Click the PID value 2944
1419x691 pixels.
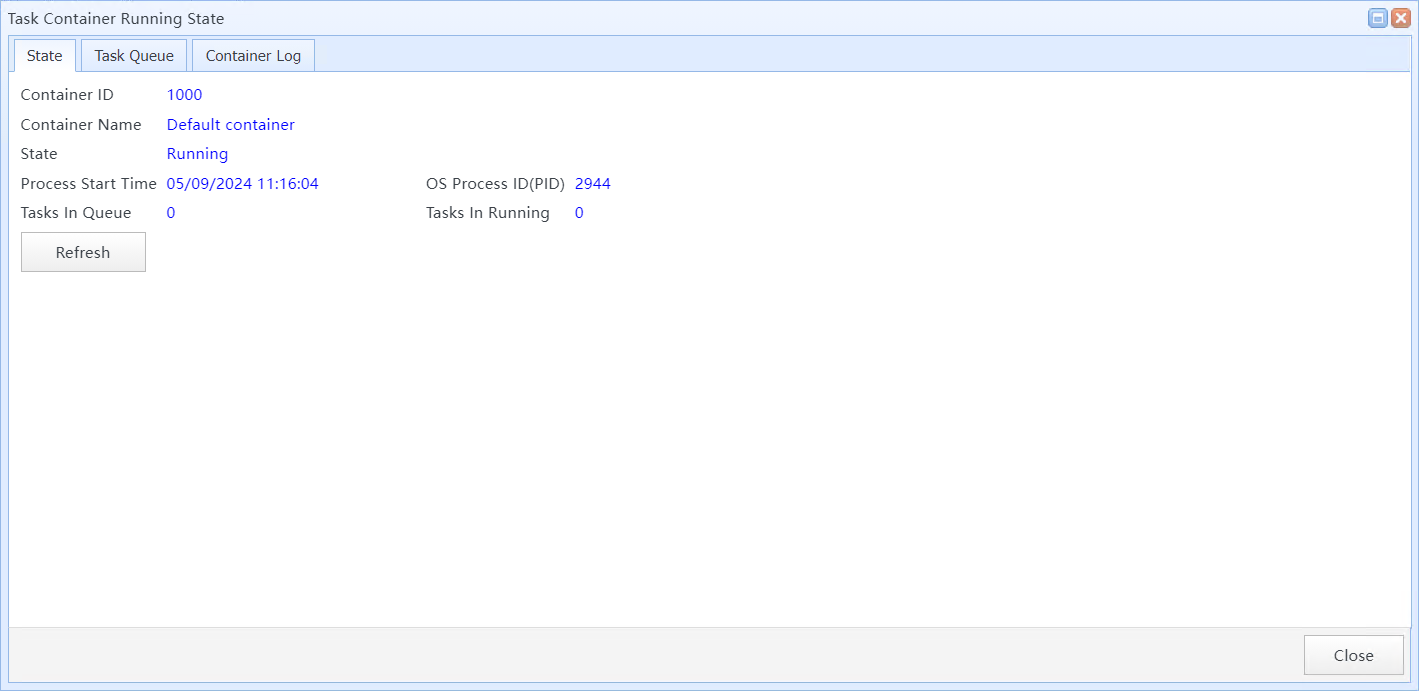coord(592,184)
